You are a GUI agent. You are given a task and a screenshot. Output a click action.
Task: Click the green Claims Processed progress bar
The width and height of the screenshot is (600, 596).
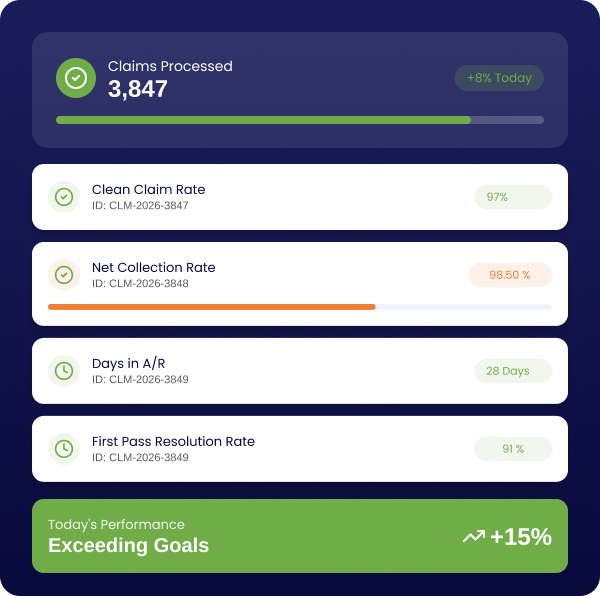263,120
